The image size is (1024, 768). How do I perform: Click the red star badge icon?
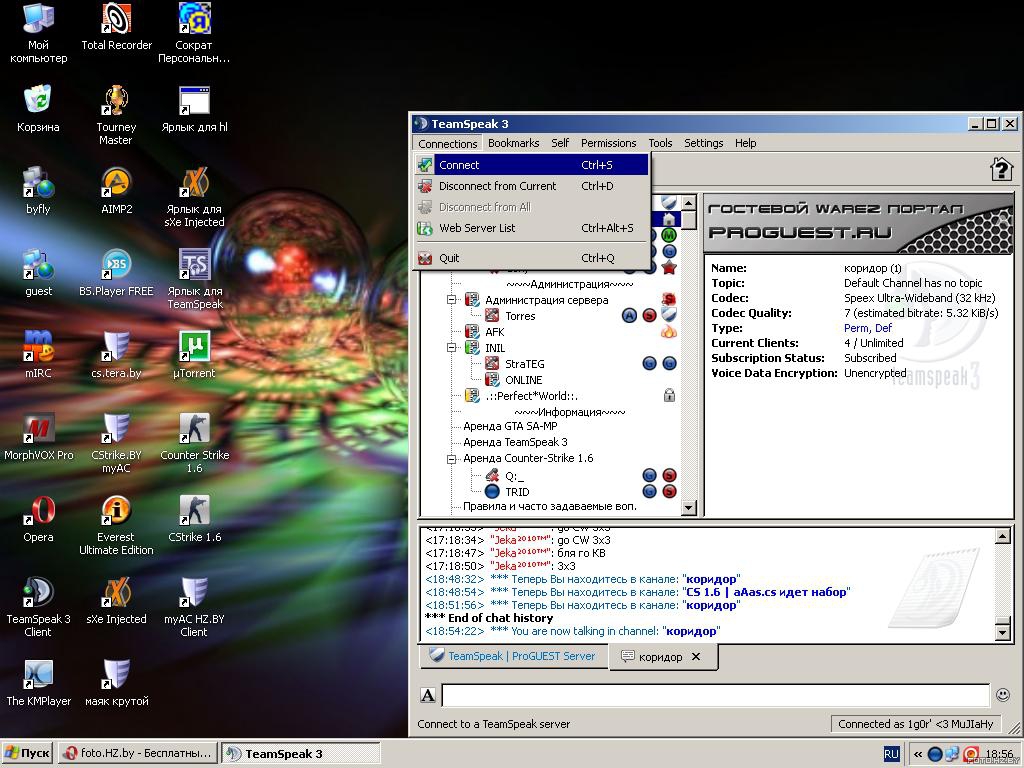click(x=669, y=267)
